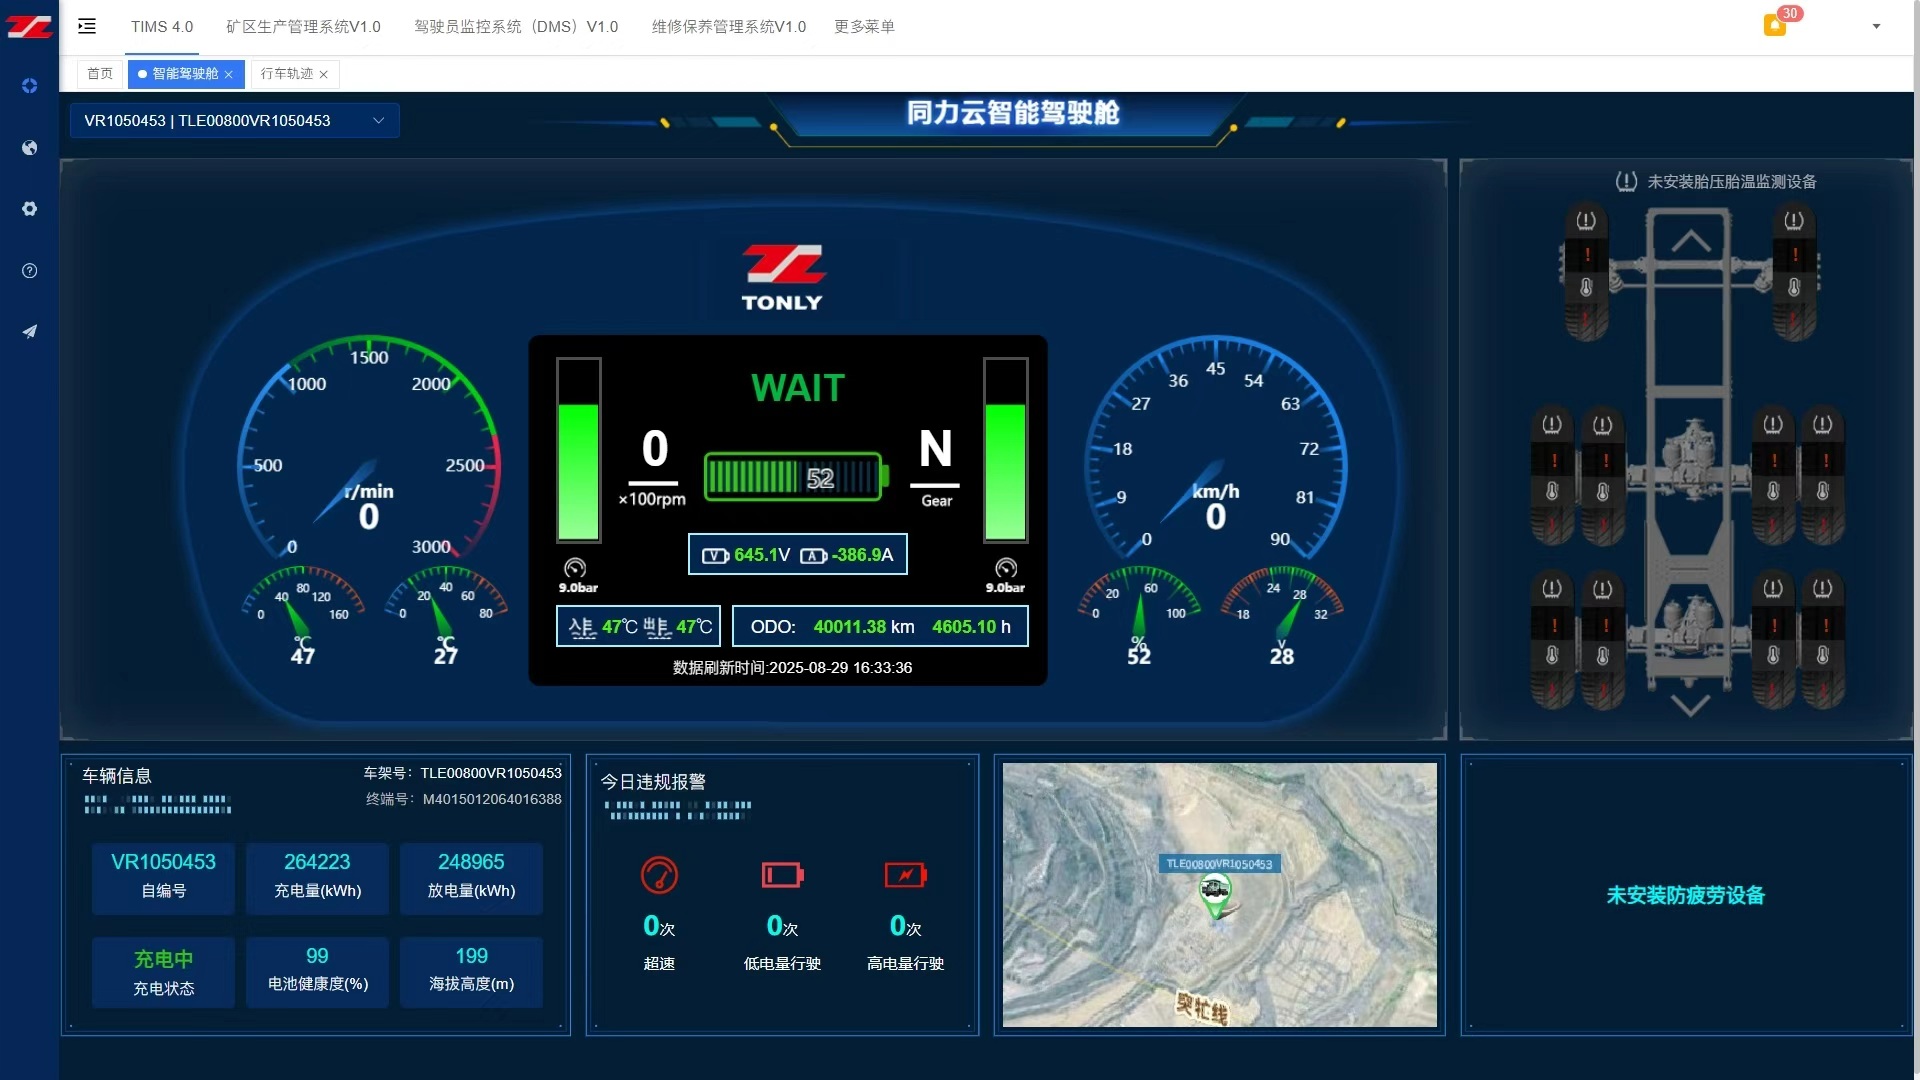Click the WAIT status text

(x=798, y=388)
